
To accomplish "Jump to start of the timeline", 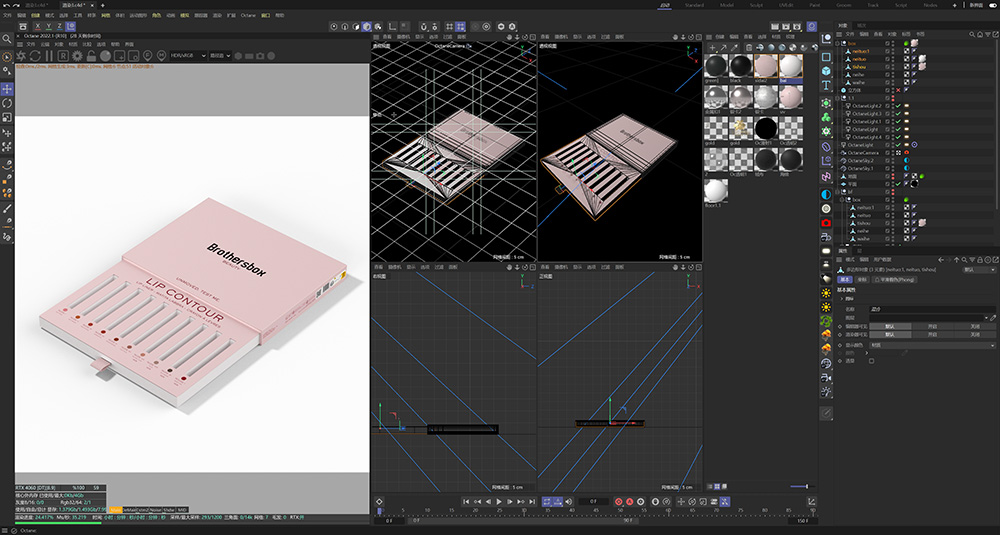I will [466, 502].
